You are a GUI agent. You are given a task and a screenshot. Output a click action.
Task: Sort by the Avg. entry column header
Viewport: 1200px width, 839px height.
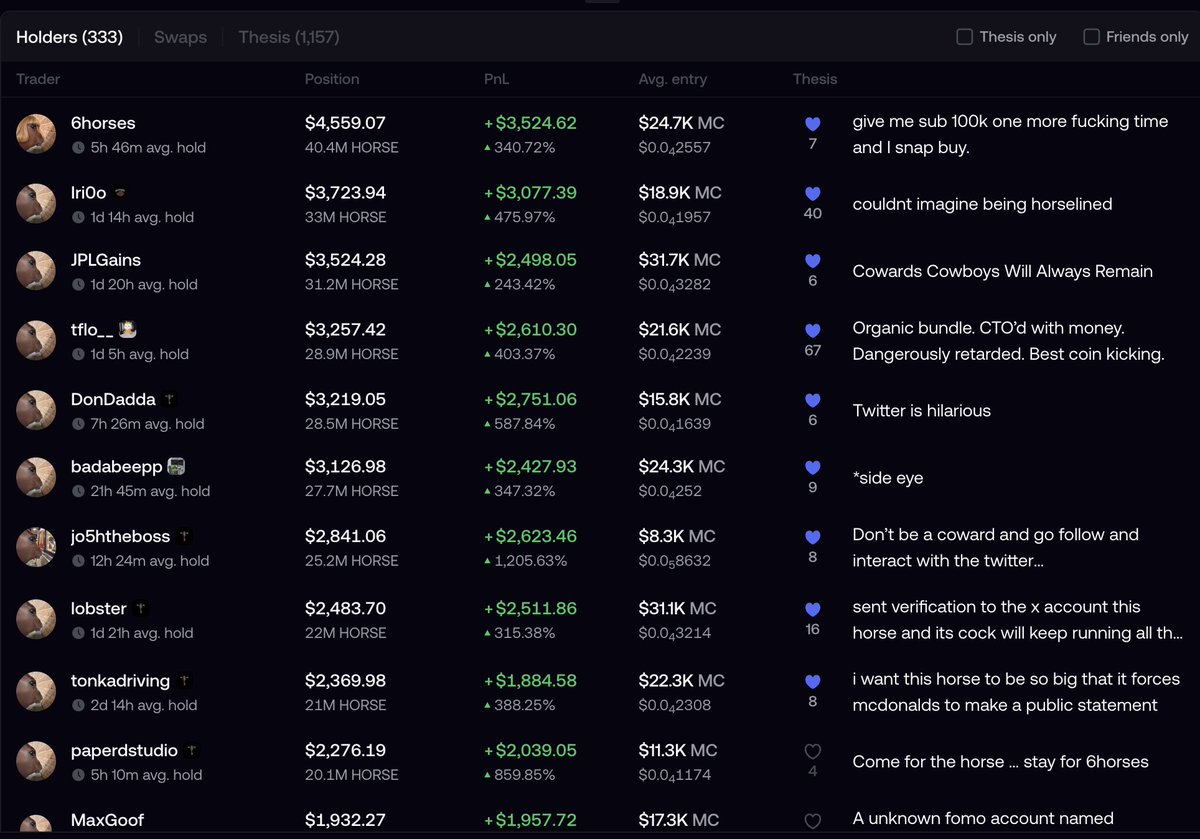pyautogui.click(x=673, y=79)
